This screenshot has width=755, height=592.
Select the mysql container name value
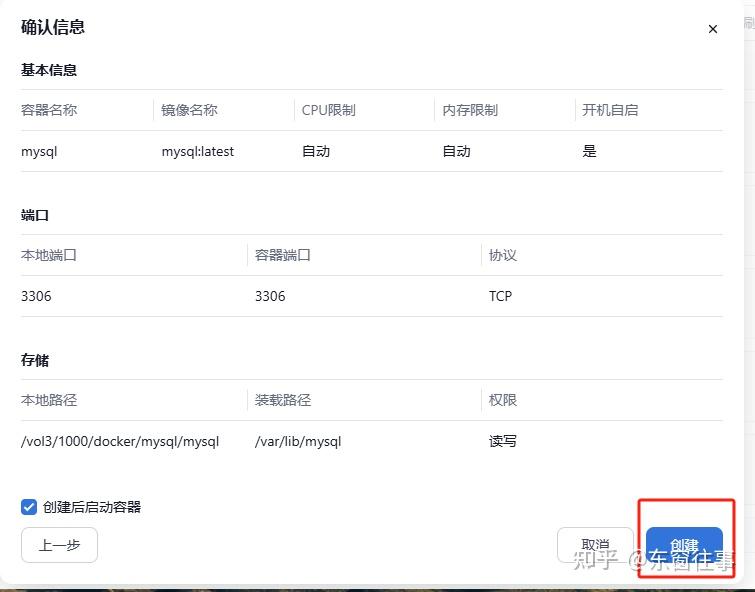pyautogui.click(x=41, y=151)
